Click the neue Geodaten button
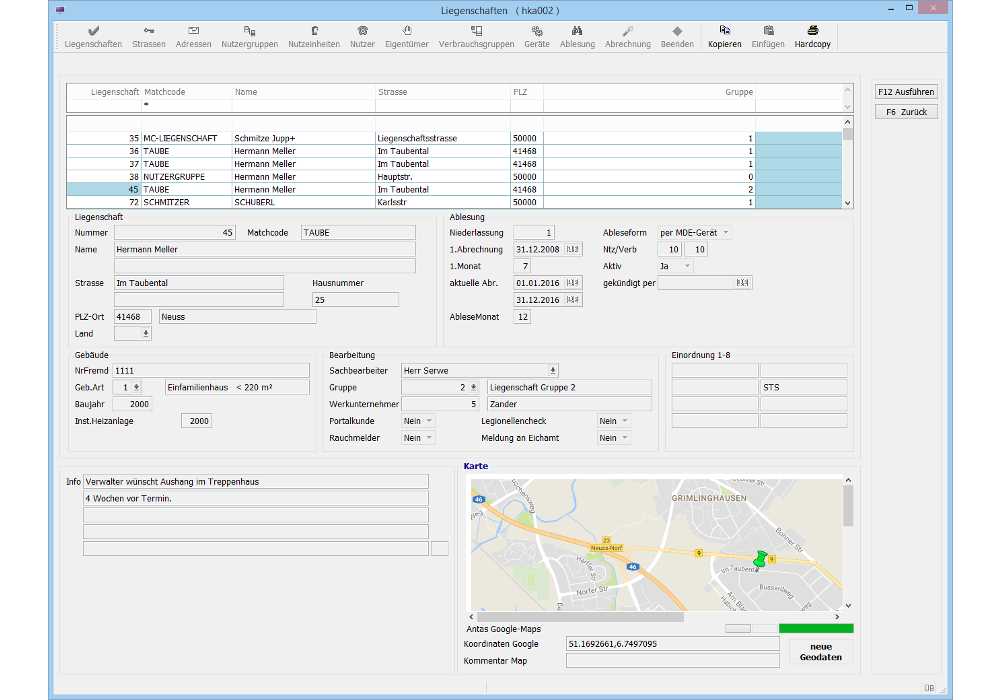The height and width of the screenshot is (700, 1000). click(x=820, y=652)
